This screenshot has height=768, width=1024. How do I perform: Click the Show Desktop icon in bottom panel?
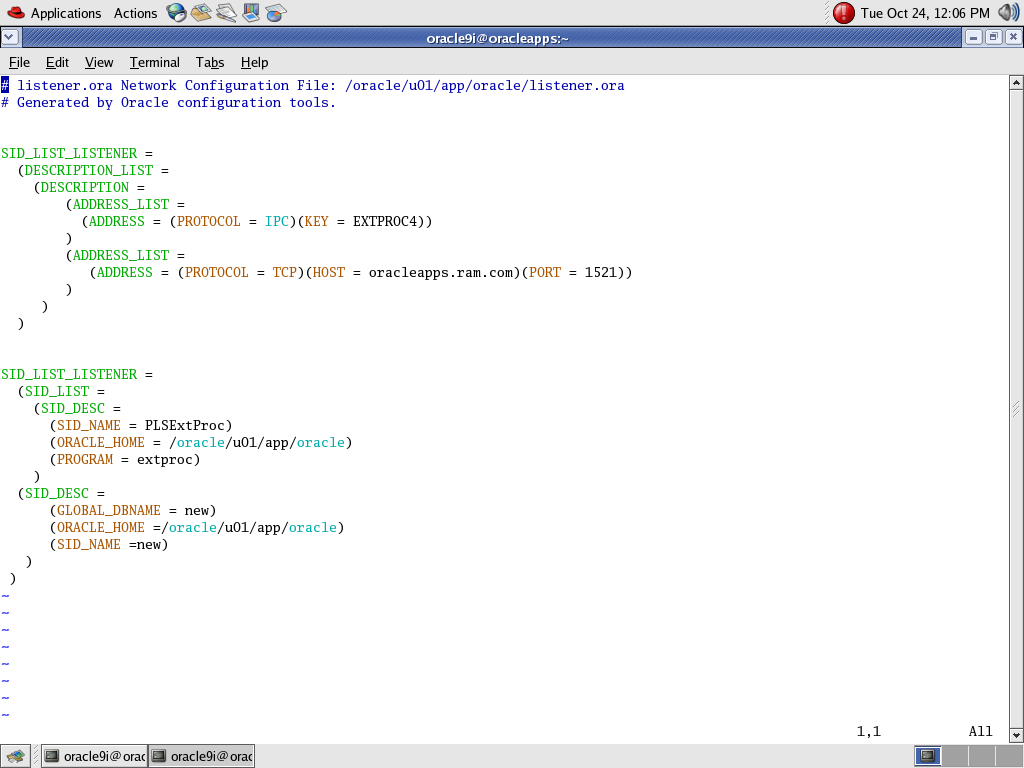point(15,756)
